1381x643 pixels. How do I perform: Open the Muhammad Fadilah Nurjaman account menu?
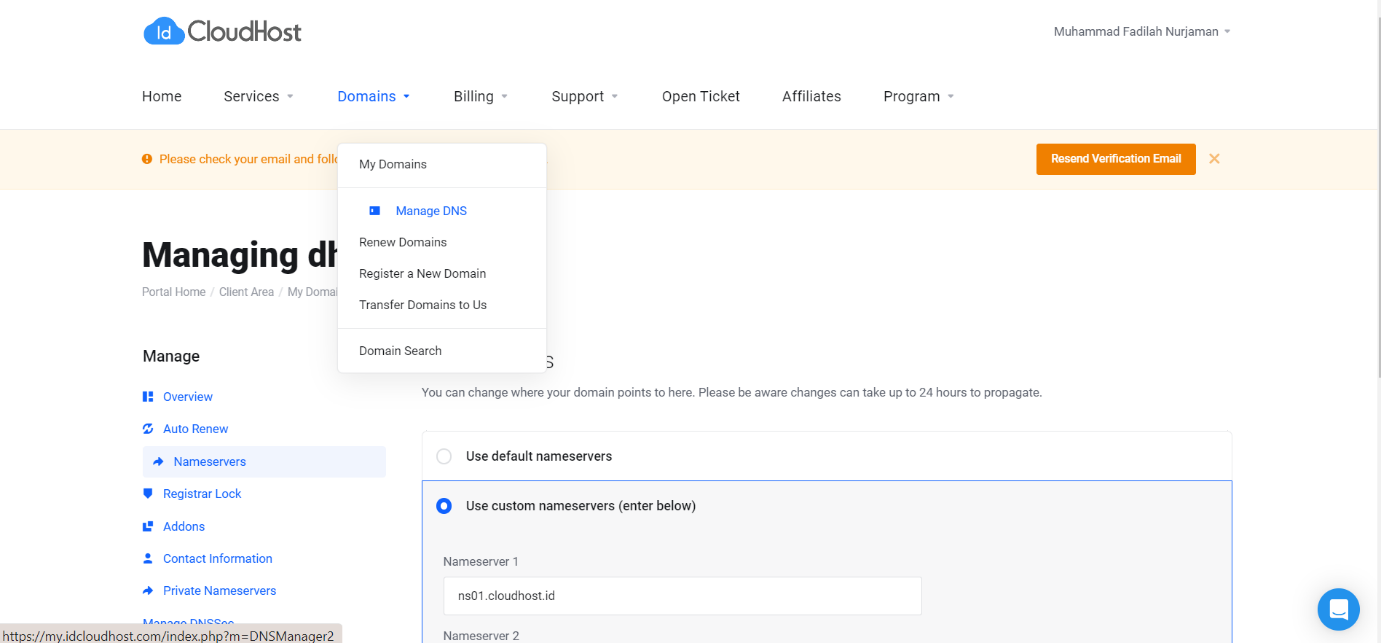1142,32
